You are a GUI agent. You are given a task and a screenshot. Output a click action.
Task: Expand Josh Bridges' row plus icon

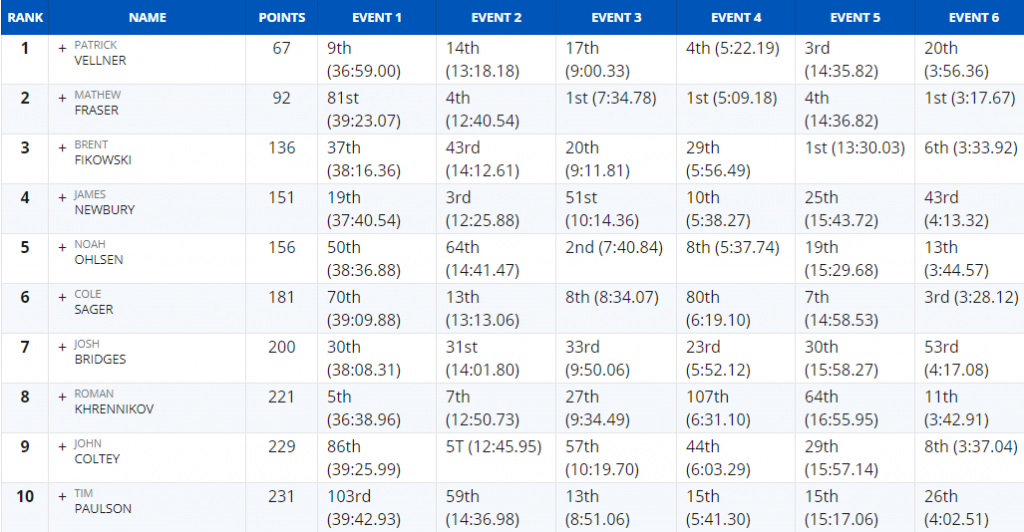point(63,347)
